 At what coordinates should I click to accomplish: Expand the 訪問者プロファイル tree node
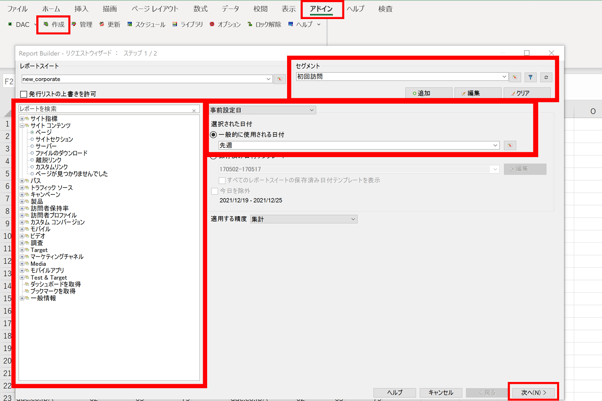(x=22, y=215)
